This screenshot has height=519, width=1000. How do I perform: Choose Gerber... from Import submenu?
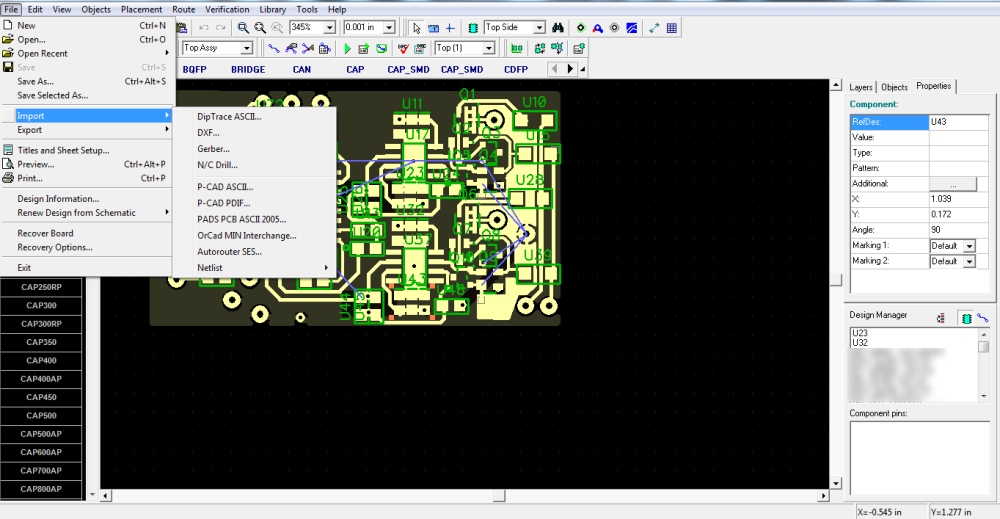(x=213, y=148)
